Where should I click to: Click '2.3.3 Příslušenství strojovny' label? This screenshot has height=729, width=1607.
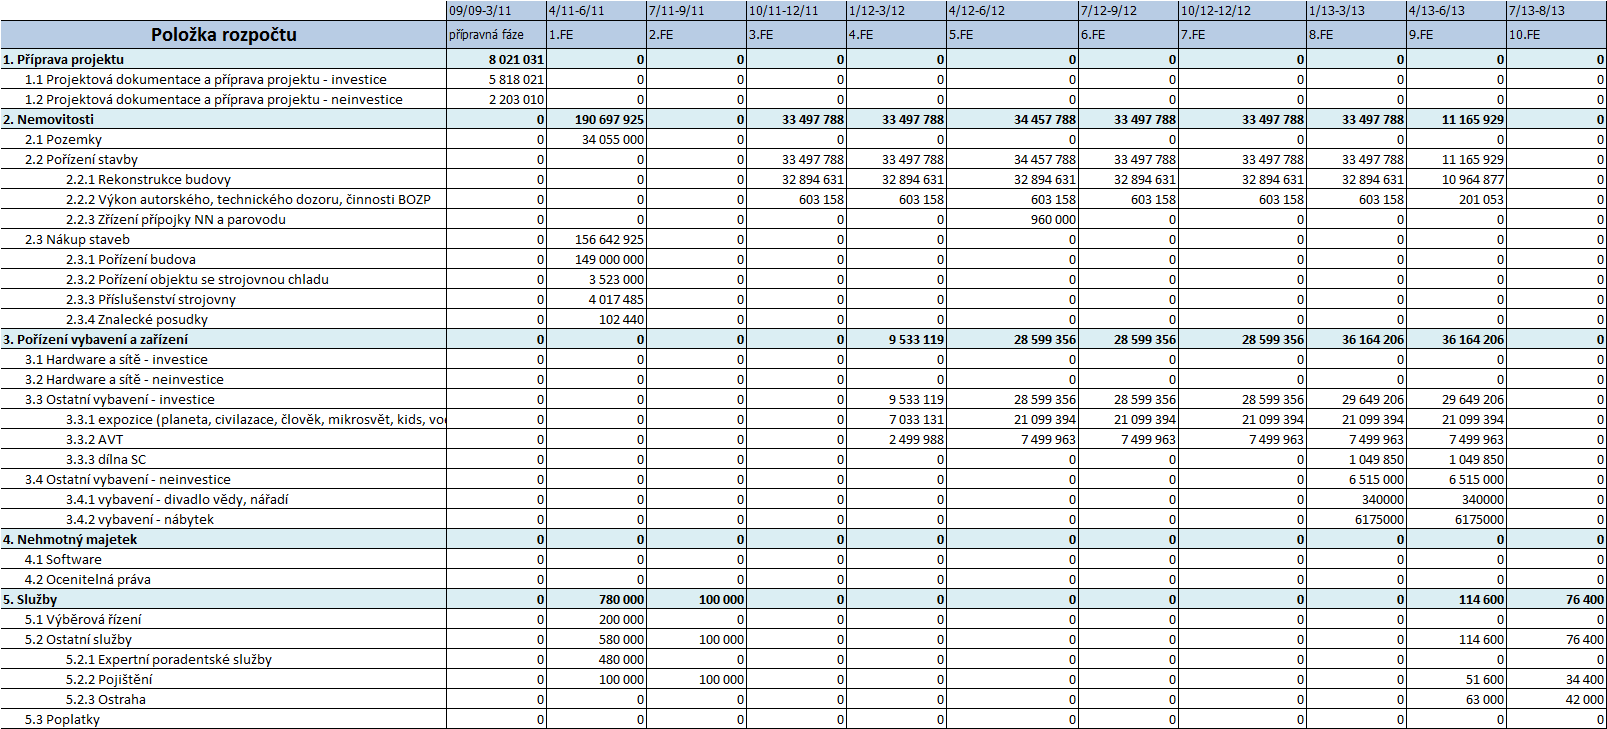(151, 299)
